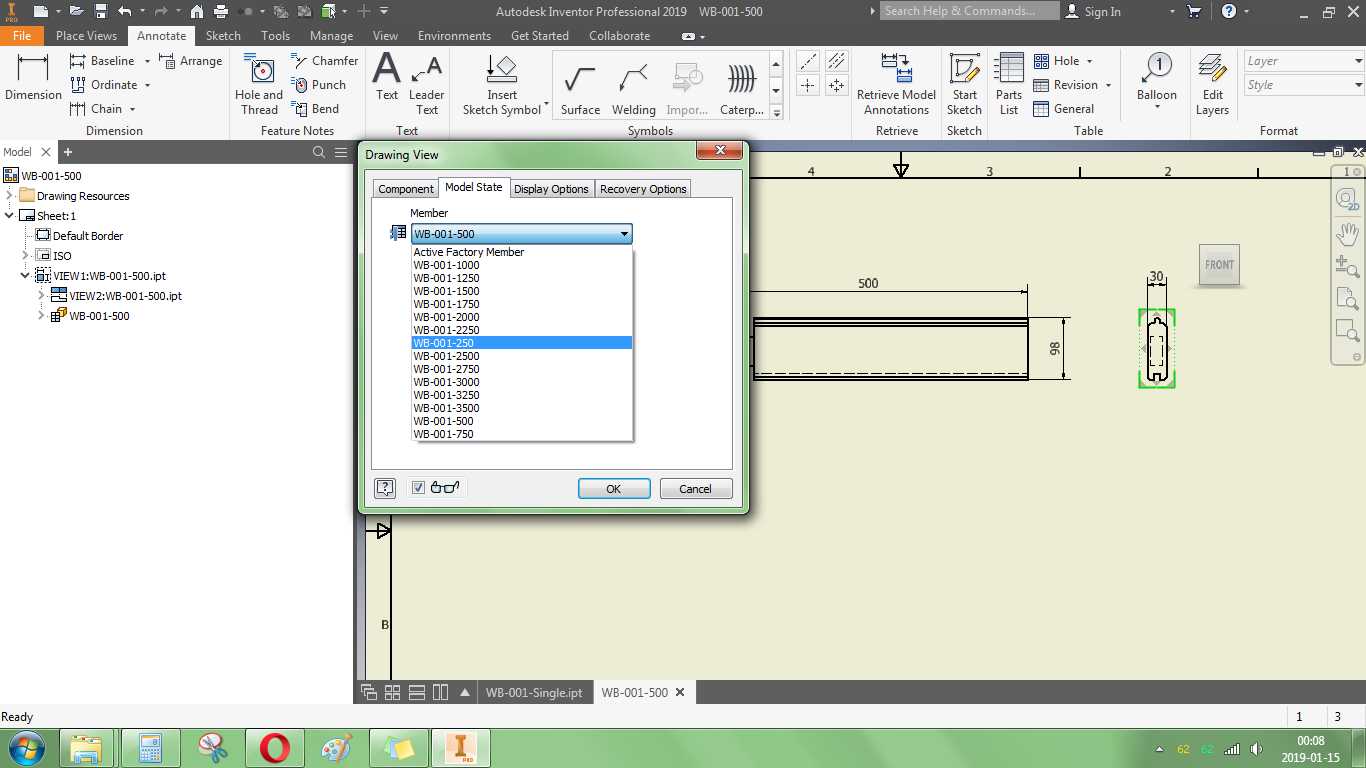Expand the symbols gallery more arrow
Screen dimensions: 1366x768
pos(776,113)
